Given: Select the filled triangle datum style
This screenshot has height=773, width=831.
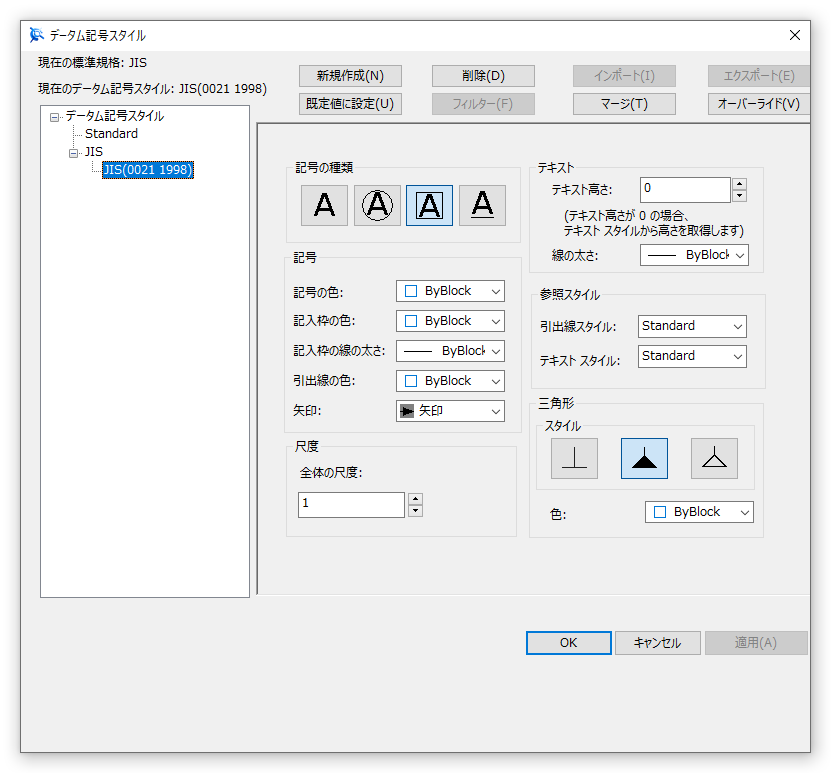Looking at the screenshot, I should point(644,458).
